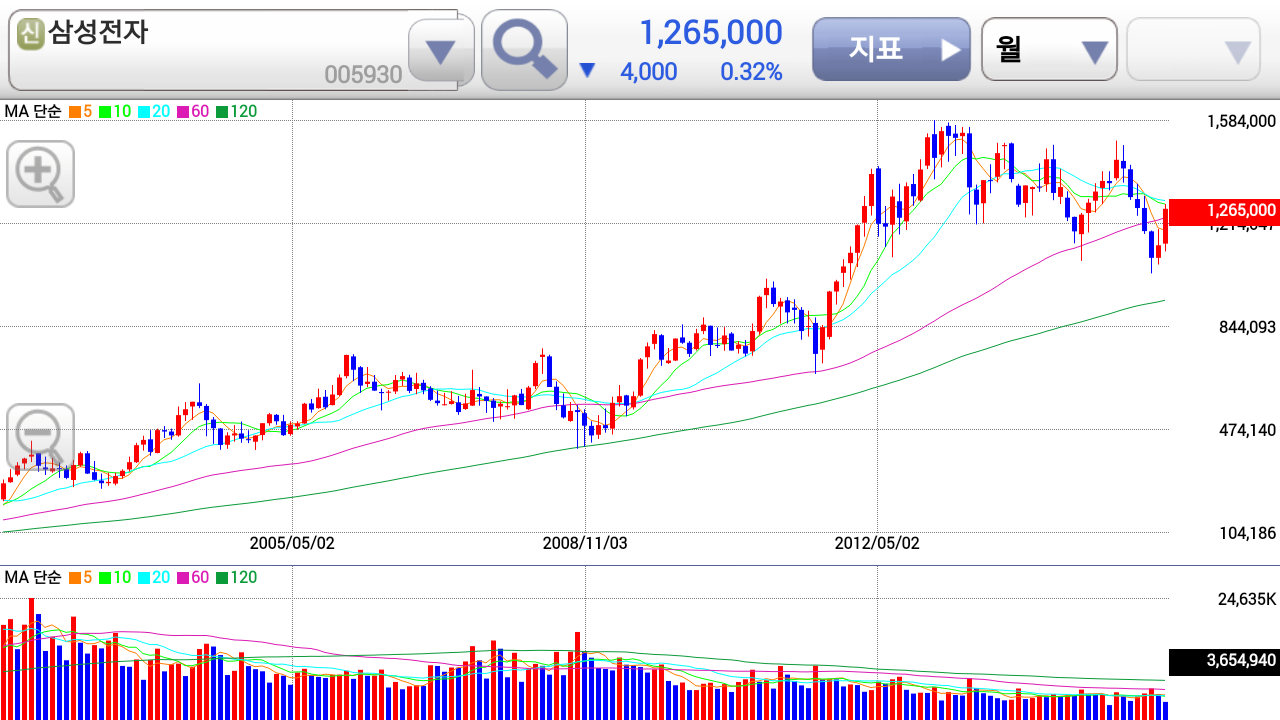This screenshot has width=1280, height=720.
Task: Click the 104,186 axis value
Action: click(x=1248, y=534)
